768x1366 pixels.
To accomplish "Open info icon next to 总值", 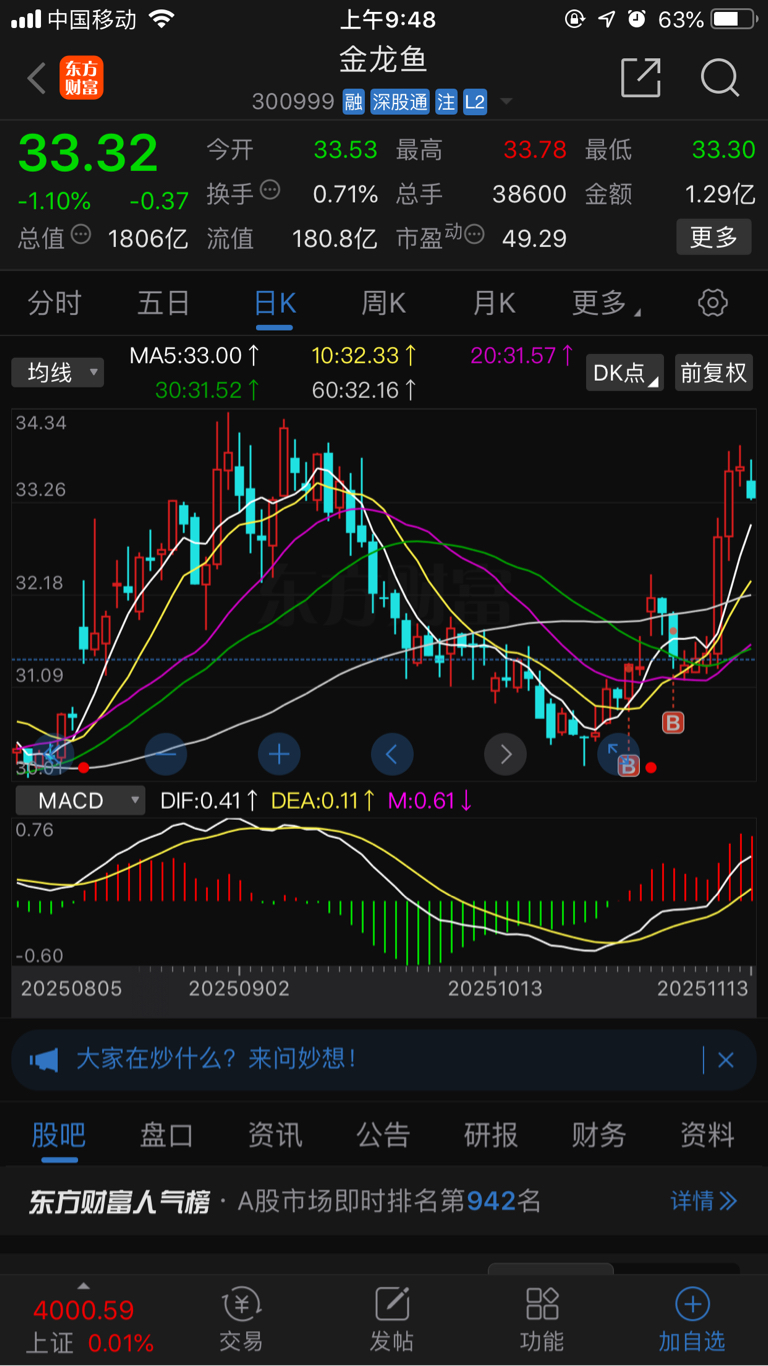I will (x=81, y=235).
